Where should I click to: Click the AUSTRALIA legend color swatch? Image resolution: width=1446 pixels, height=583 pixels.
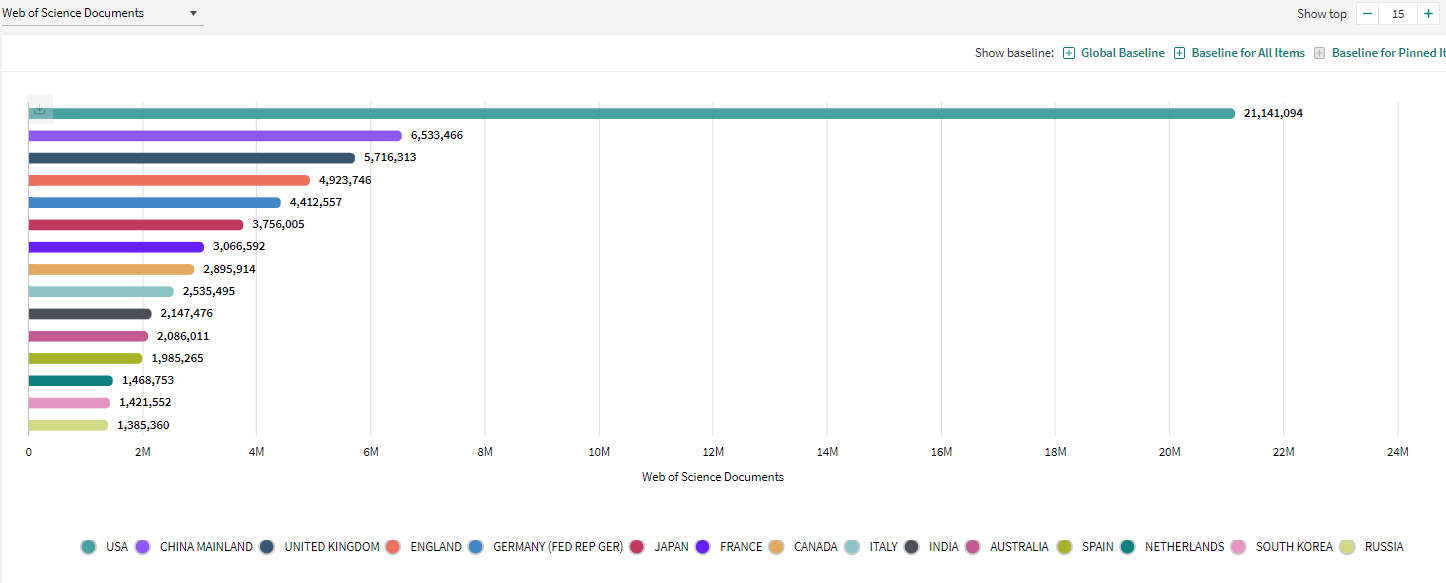[x=973, y=547]
